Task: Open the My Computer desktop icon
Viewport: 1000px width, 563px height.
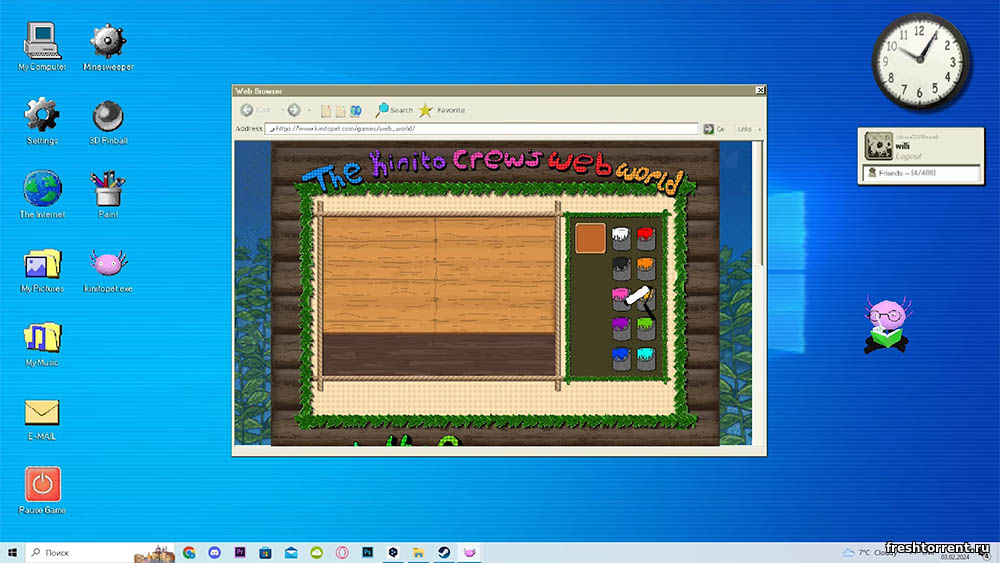Action: (42, 46)
